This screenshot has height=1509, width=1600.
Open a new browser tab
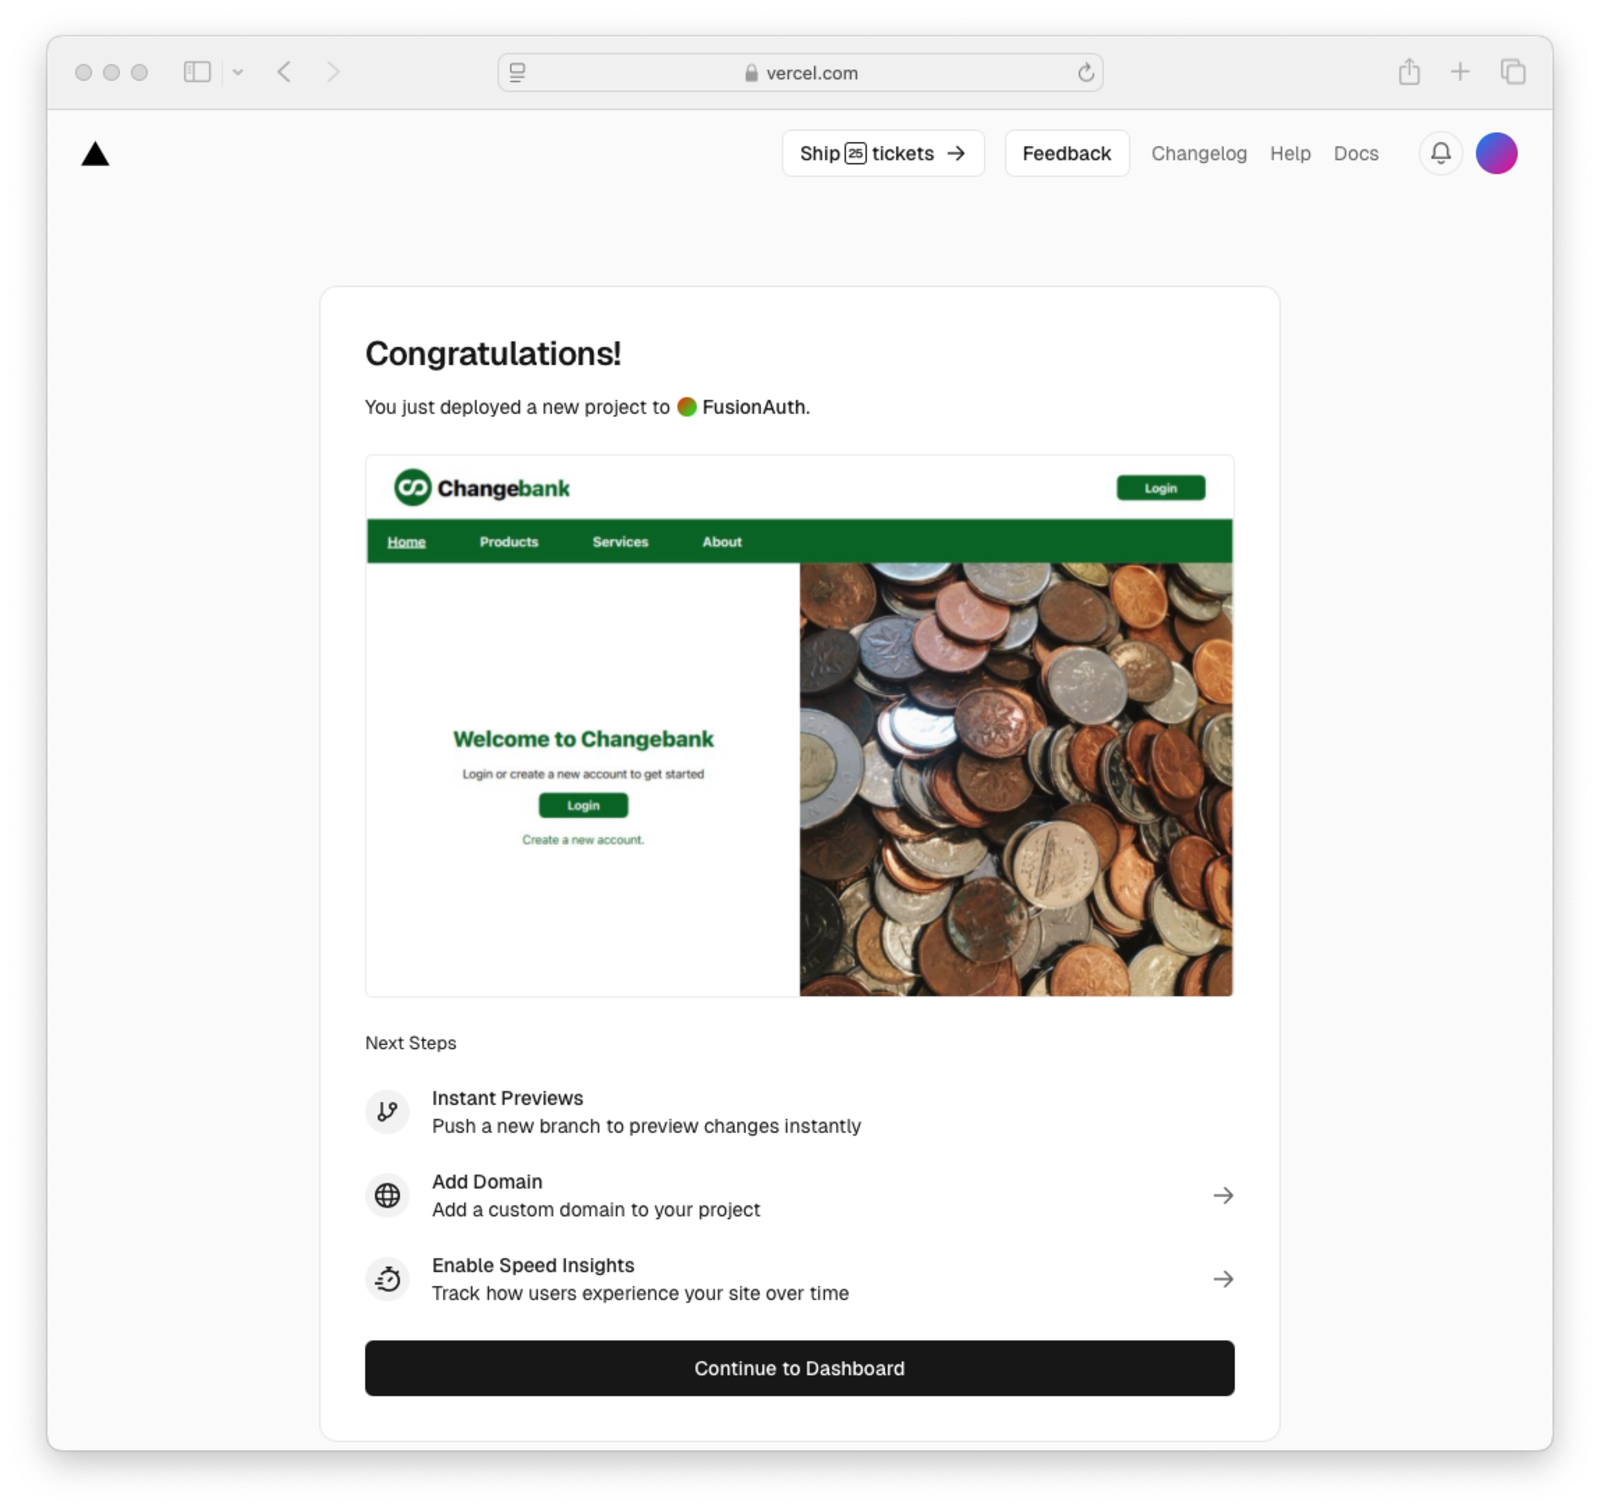(x=1460, y=72)
